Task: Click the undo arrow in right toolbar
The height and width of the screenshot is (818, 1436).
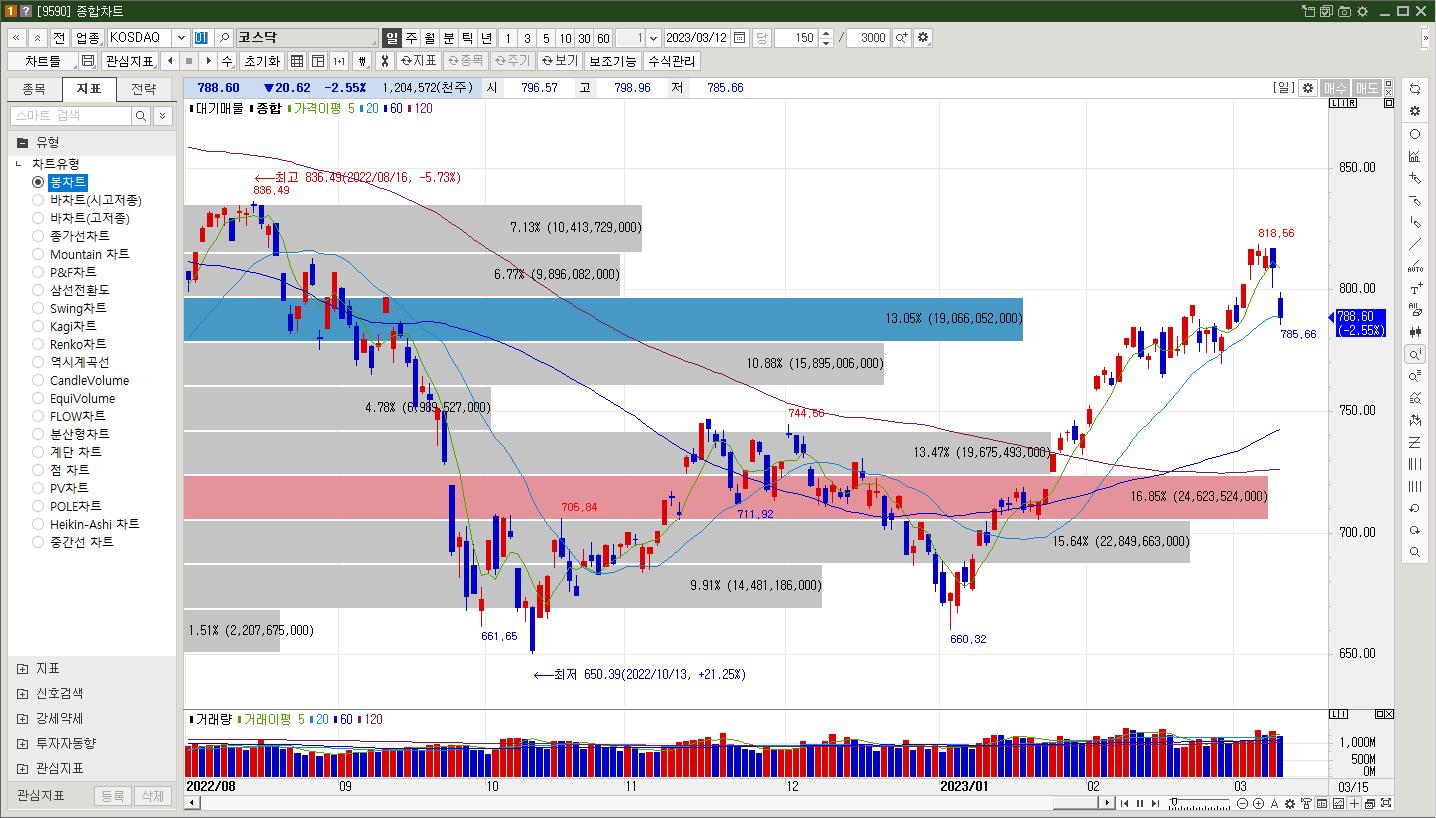Action: pos(1414,508)
